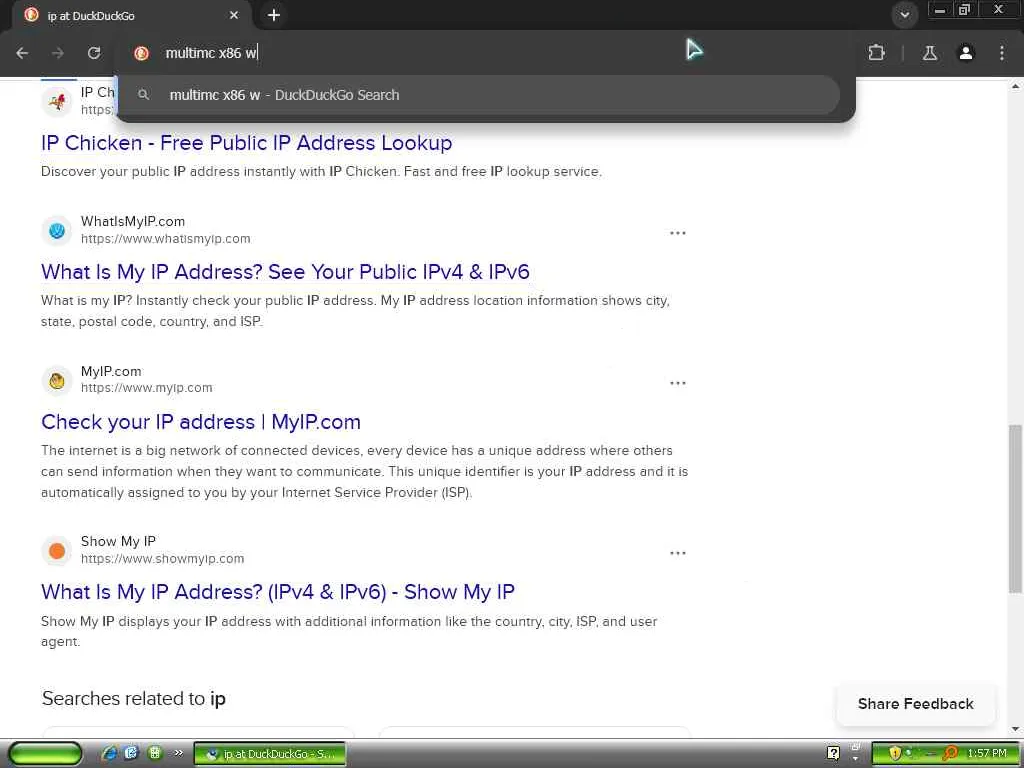Image resolution: width=1024 pixels, height=768 pixels.
Task: Click the browser back arrow
Action: pyautogui.click(x=22, y=53)
